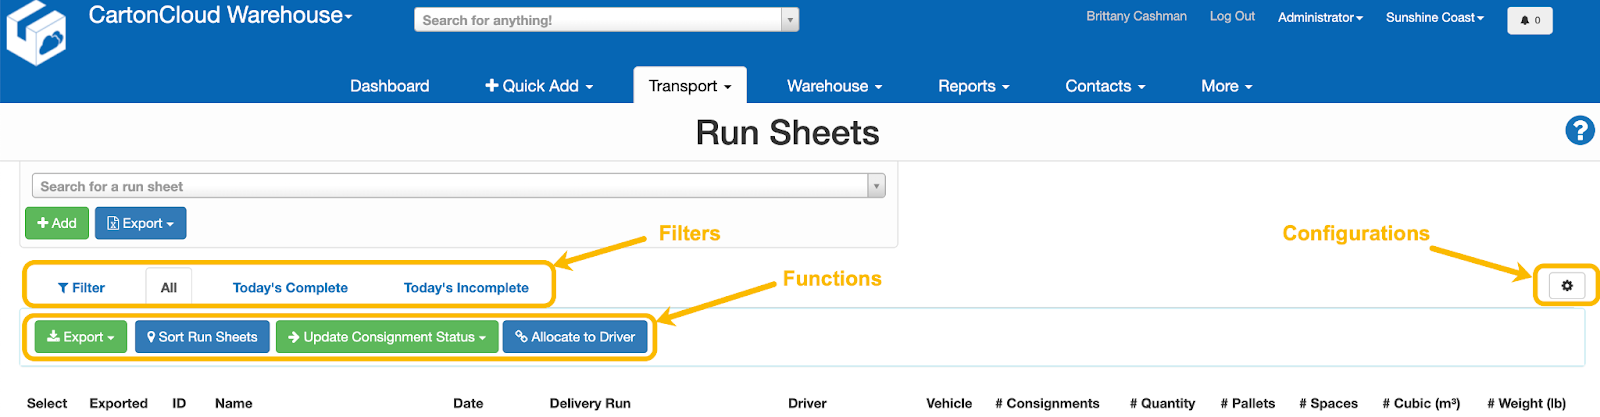Image resolution: width=1600 pixels, height=417 pixels.
Task: Open Update Consignment Status dropdown
Action: (387, 337)
